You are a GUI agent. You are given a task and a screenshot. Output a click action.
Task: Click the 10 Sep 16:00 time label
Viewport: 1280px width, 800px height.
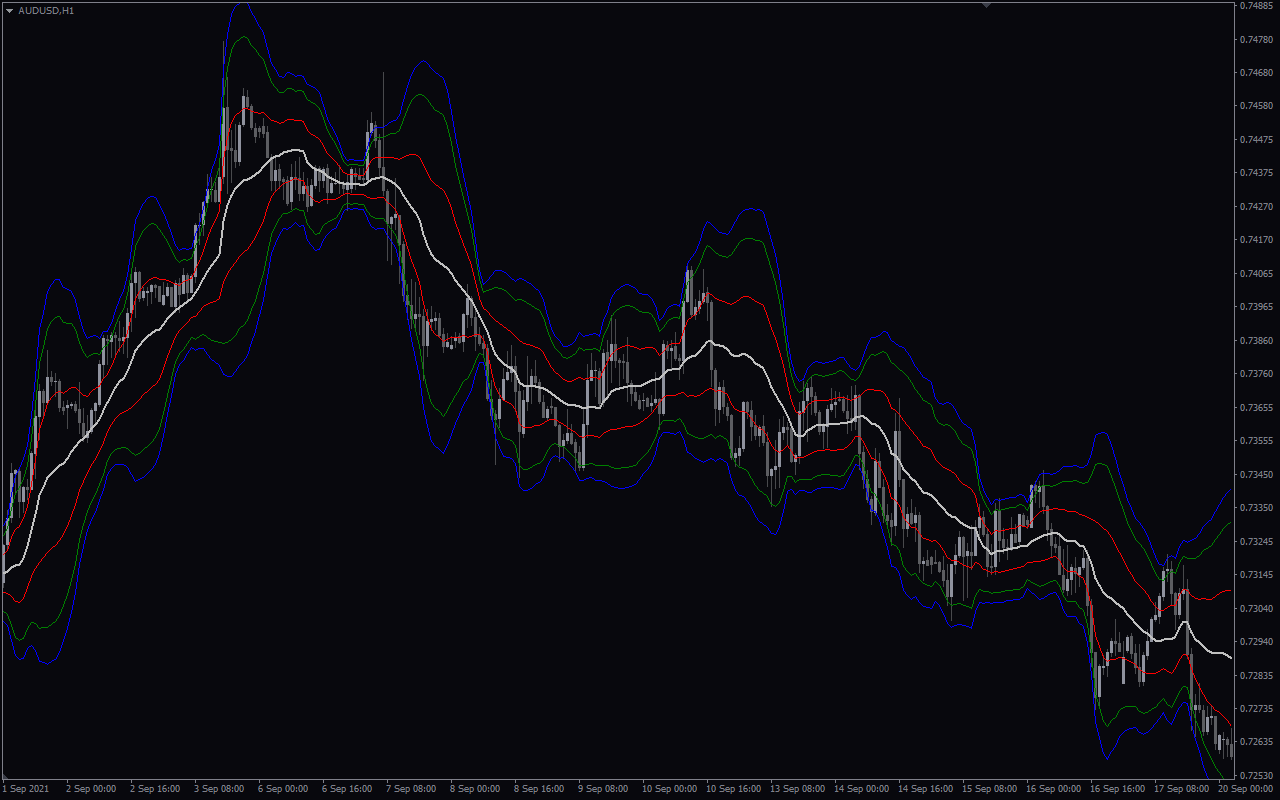[734, 789]
